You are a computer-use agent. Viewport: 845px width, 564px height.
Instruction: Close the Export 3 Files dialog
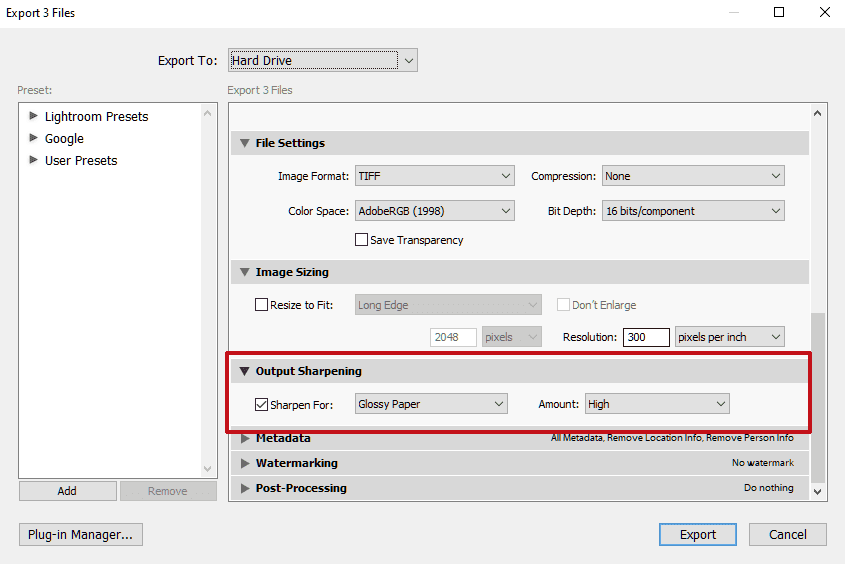[825, 12]
